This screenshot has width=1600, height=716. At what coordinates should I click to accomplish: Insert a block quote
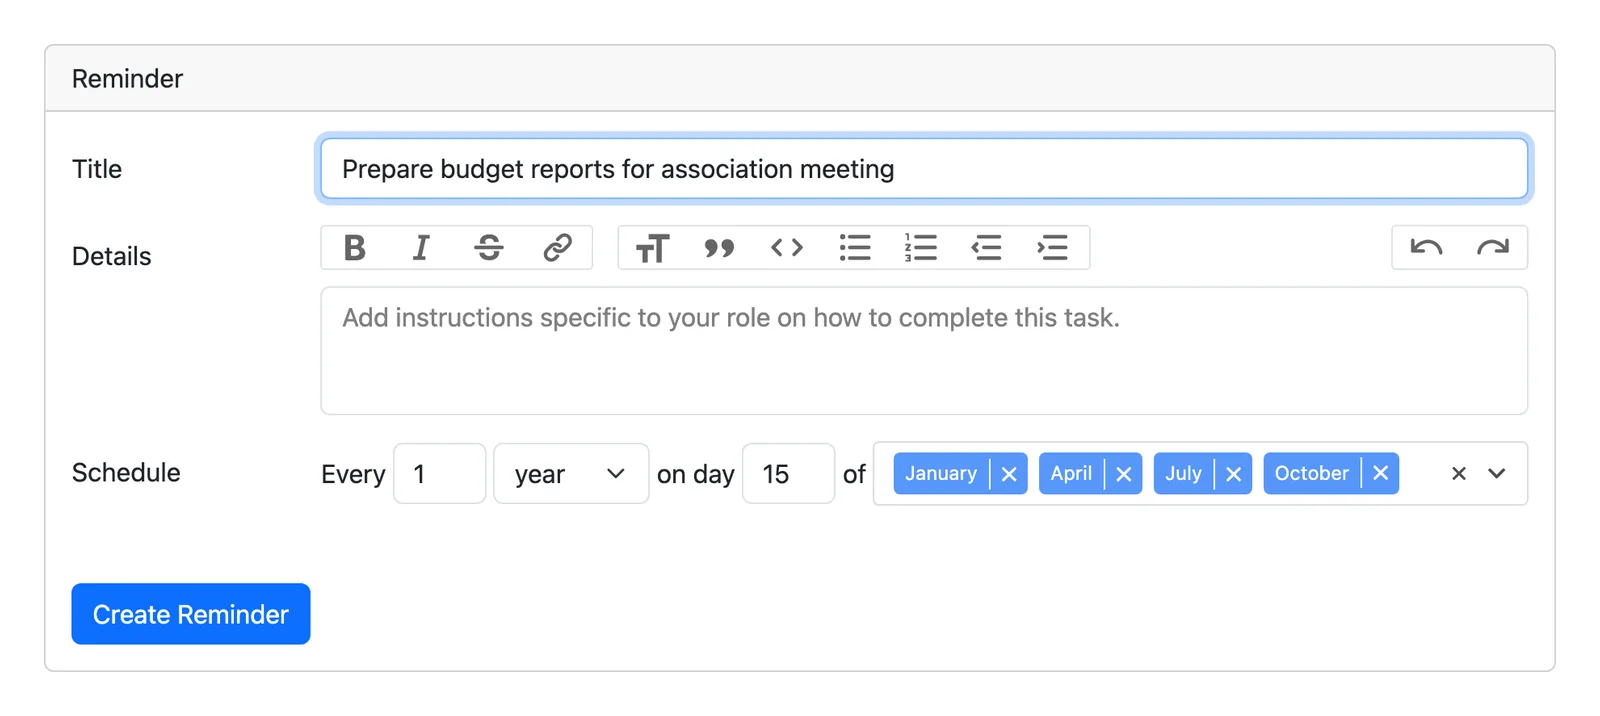pyautogui.click(x=719, y=247)
